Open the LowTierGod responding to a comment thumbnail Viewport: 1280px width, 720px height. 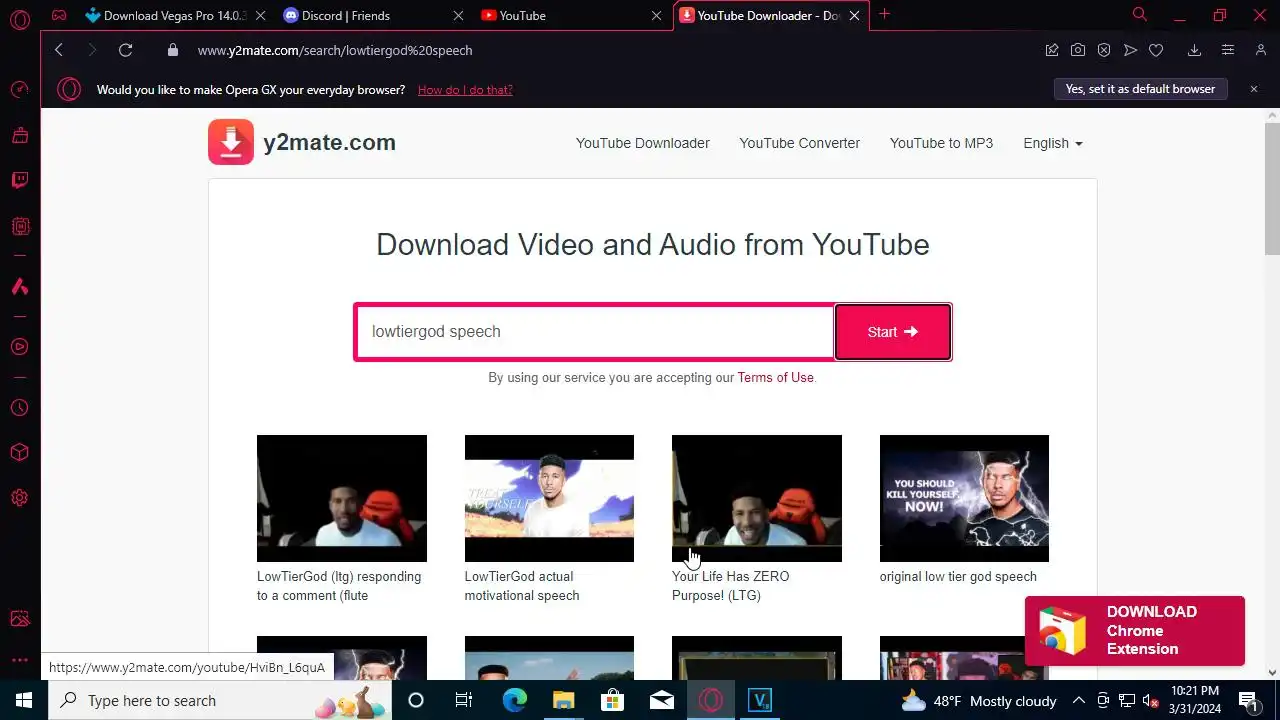click(342, 498)
